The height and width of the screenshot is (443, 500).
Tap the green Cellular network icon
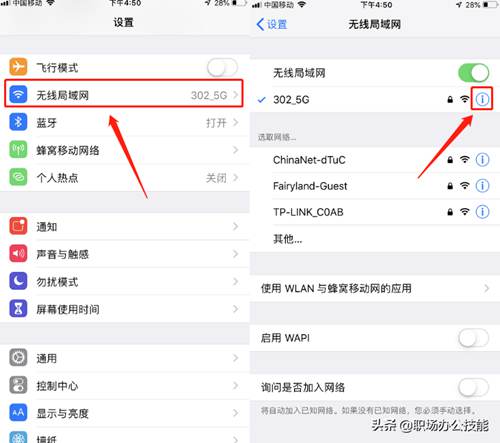[18, 149]
